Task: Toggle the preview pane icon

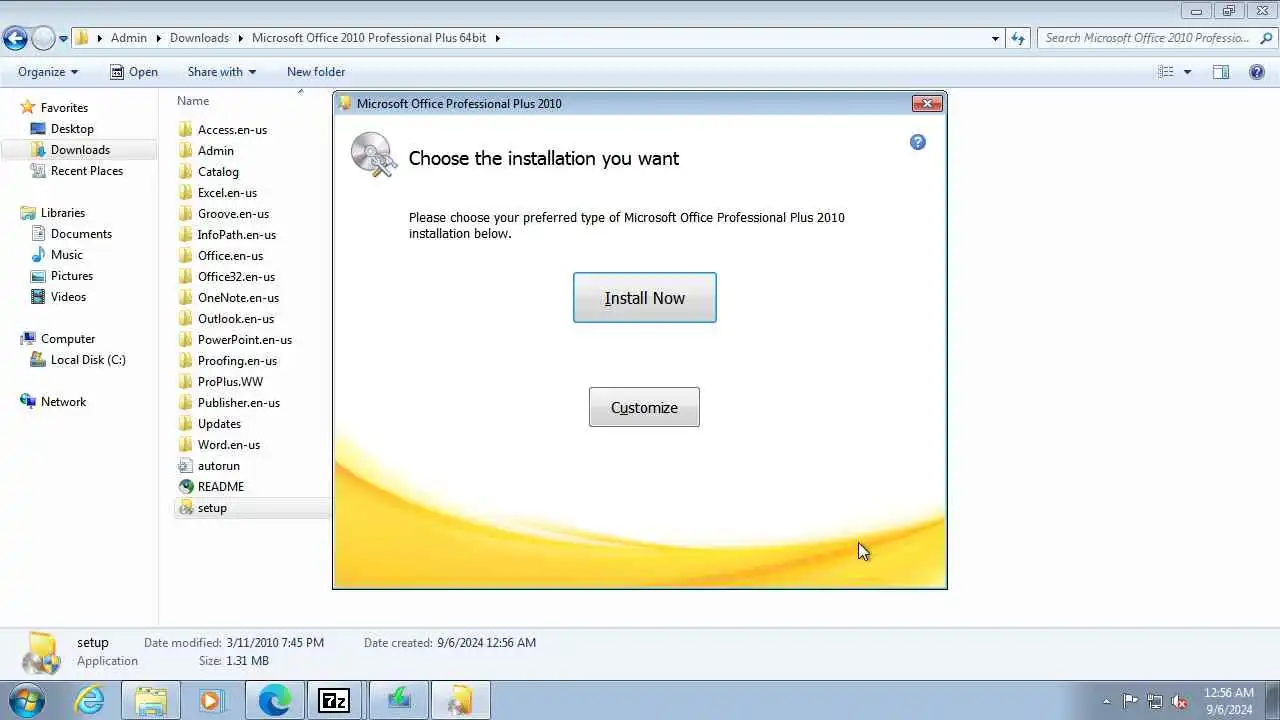Action: pos(1220,72)
